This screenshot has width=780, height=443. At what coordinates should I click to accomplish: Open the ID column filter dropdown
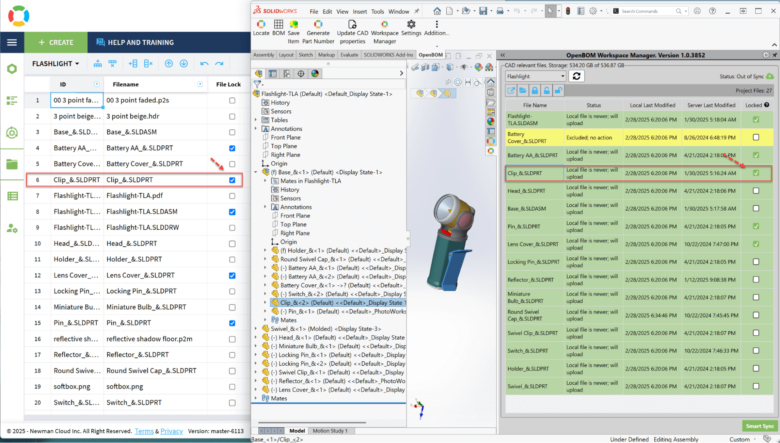pos(97,84)
